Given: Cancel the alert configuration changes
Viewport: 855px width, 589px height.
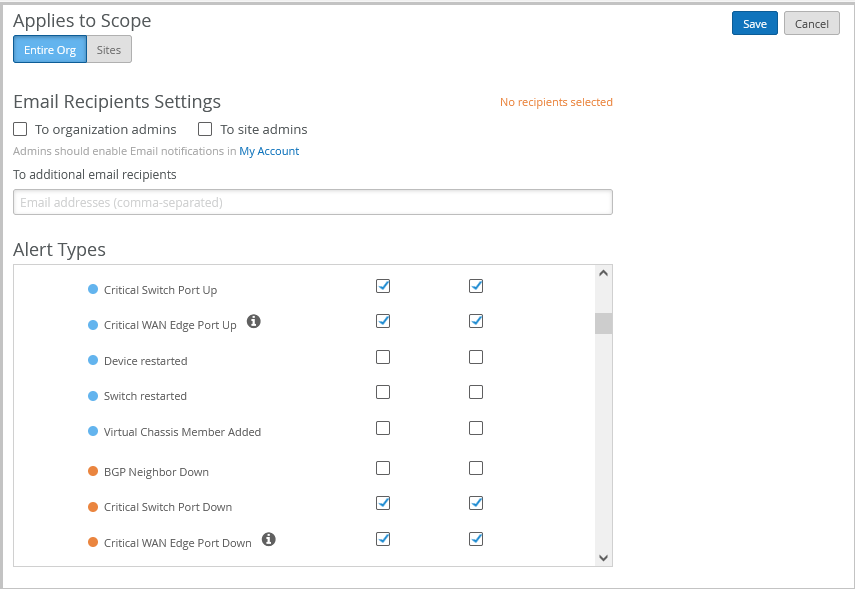Looking at the screenshot, I should coord(811,24).
